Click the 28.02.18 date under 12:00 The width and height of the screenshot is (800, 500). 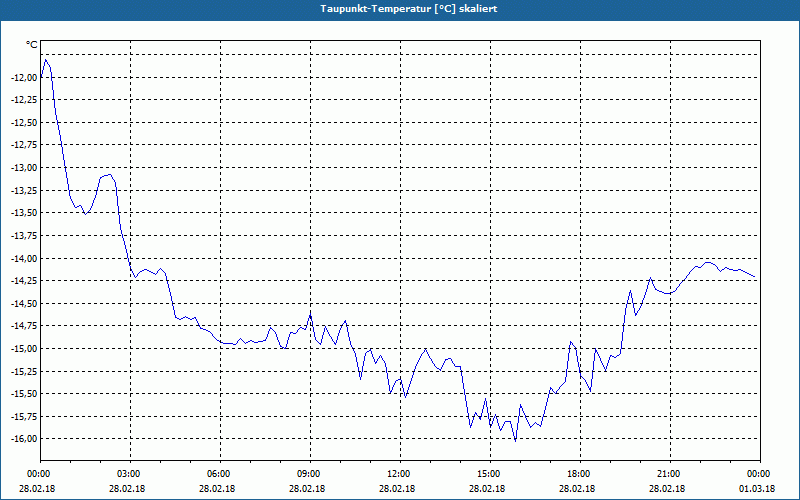point(397,489)
